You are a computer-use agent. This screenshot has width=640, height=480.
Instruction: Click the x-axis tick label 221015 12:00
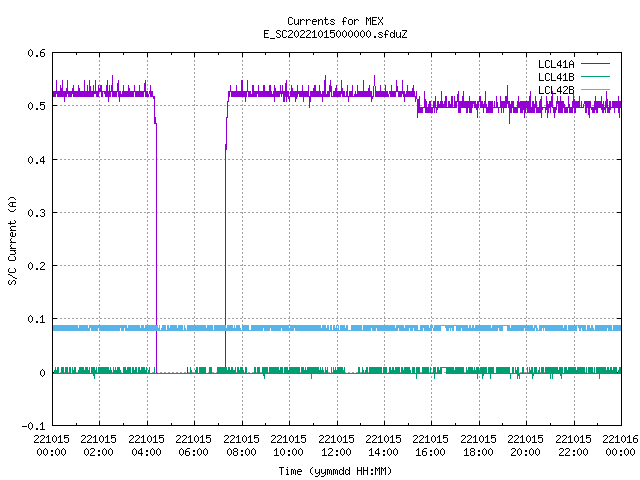336,446
